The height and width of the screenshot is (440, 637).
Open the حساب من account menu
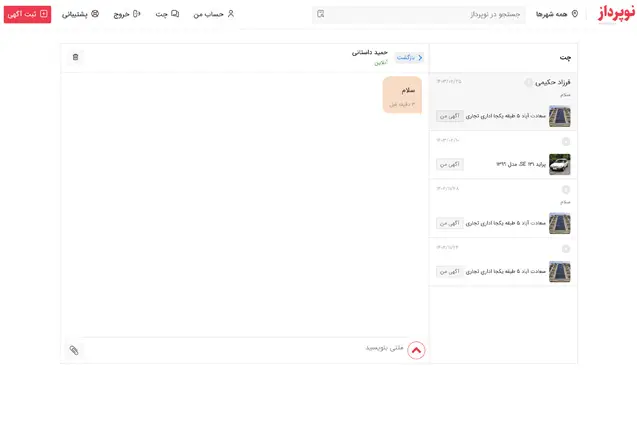(214, 14)
